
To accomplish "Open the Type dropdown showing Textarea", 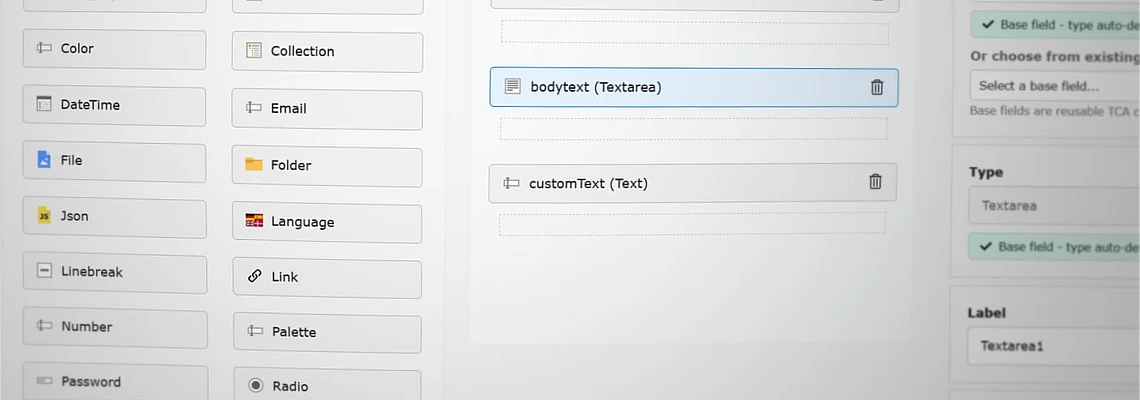I will [1054, 206].
